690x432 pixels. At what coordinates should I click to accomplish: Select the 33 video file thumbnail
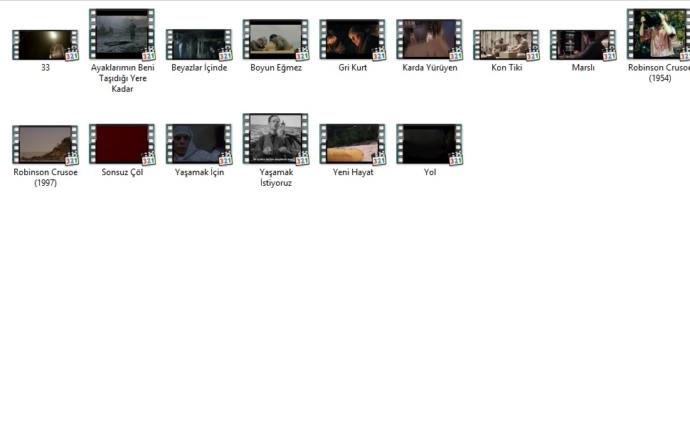tap(45, 45)
